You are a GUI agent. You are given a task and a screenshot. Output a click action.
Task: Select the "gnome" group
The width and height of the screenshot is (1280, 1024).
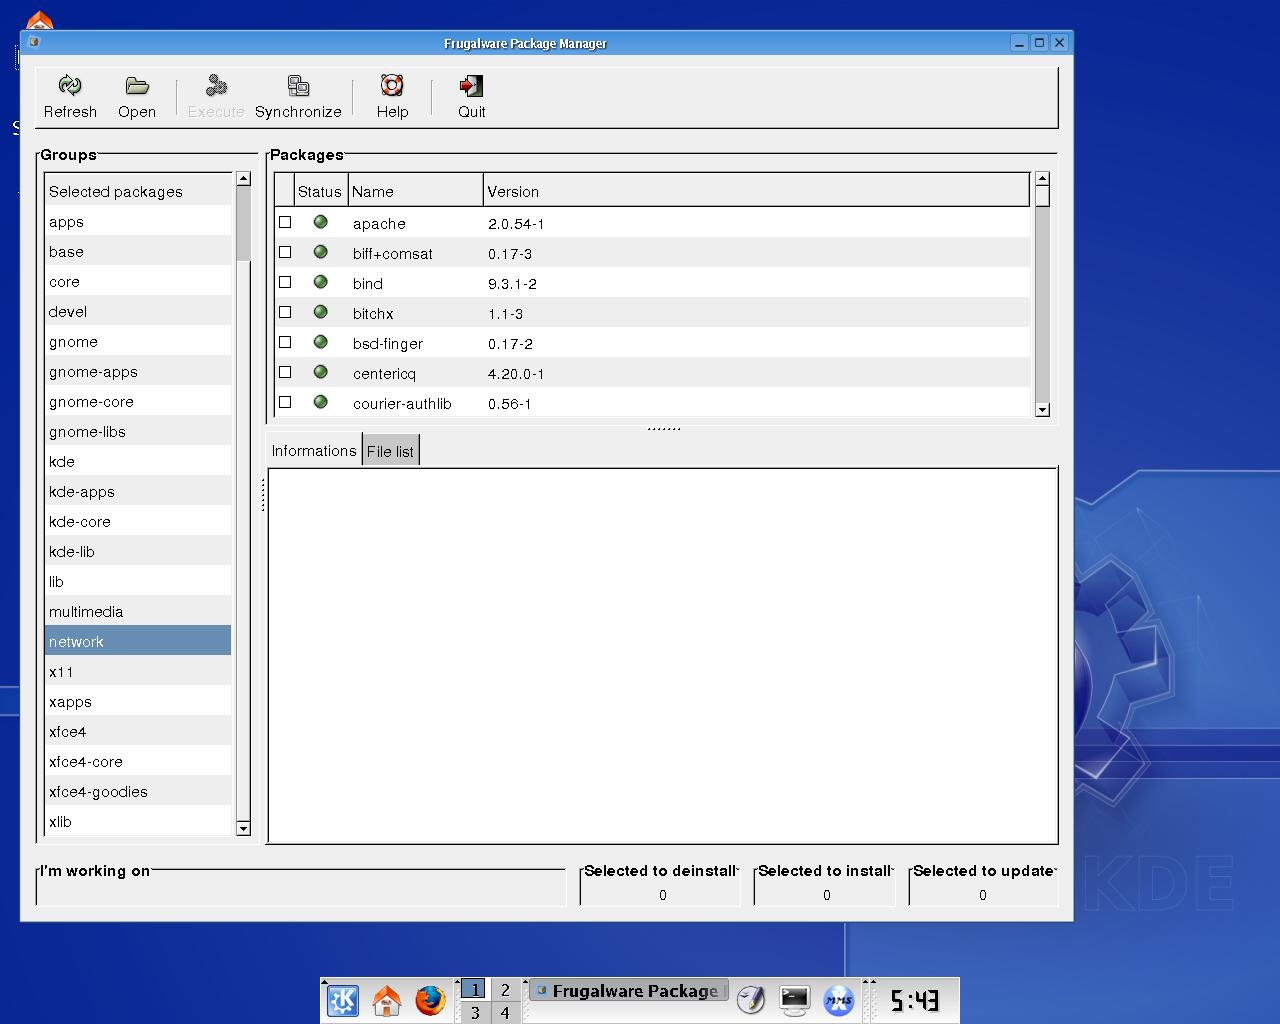coord(138,341)
